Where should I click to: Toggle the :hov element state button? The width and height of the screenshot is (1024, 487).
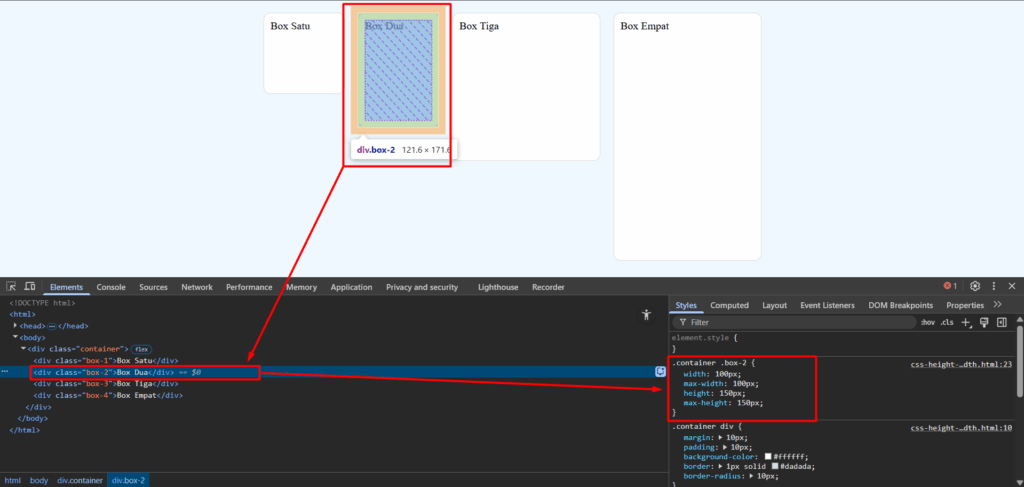[927, 322]
